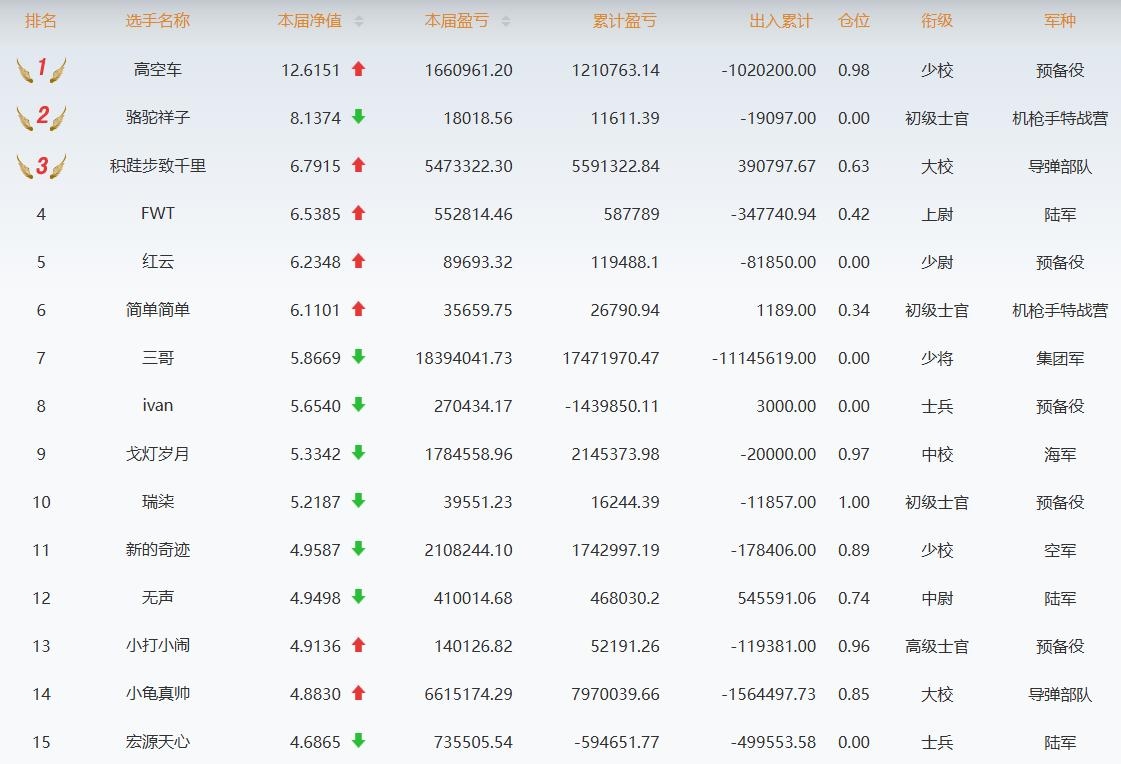The height and width of the screenshot is (764, 1121).
Task: Sort by 本届盈亏 column sort arrows
Action: 505,21
